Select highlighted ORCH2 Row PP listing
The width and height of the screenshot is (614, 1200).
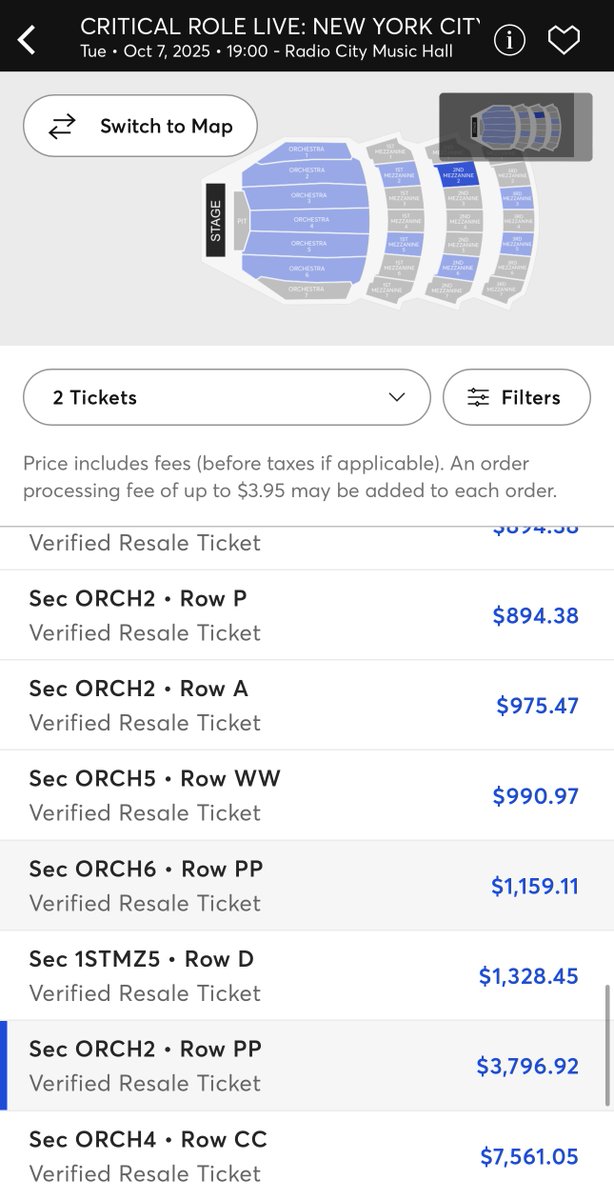coord(307,1065)
